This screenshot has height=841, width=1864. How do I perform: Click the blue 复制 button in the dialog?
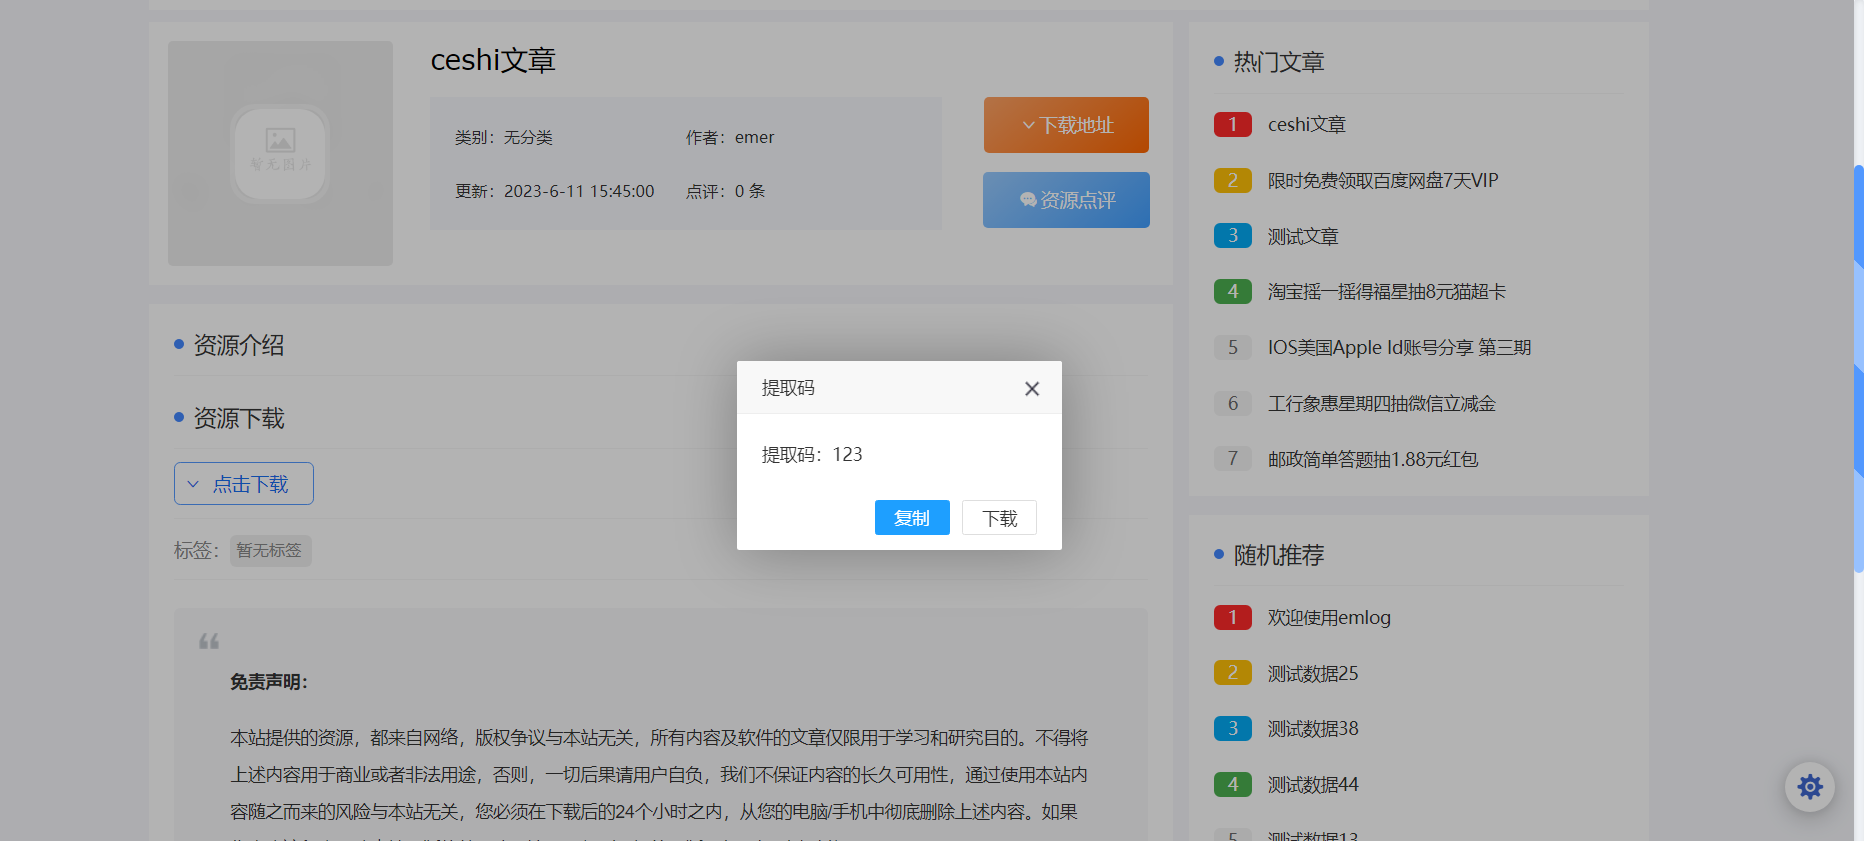point(911,518)
